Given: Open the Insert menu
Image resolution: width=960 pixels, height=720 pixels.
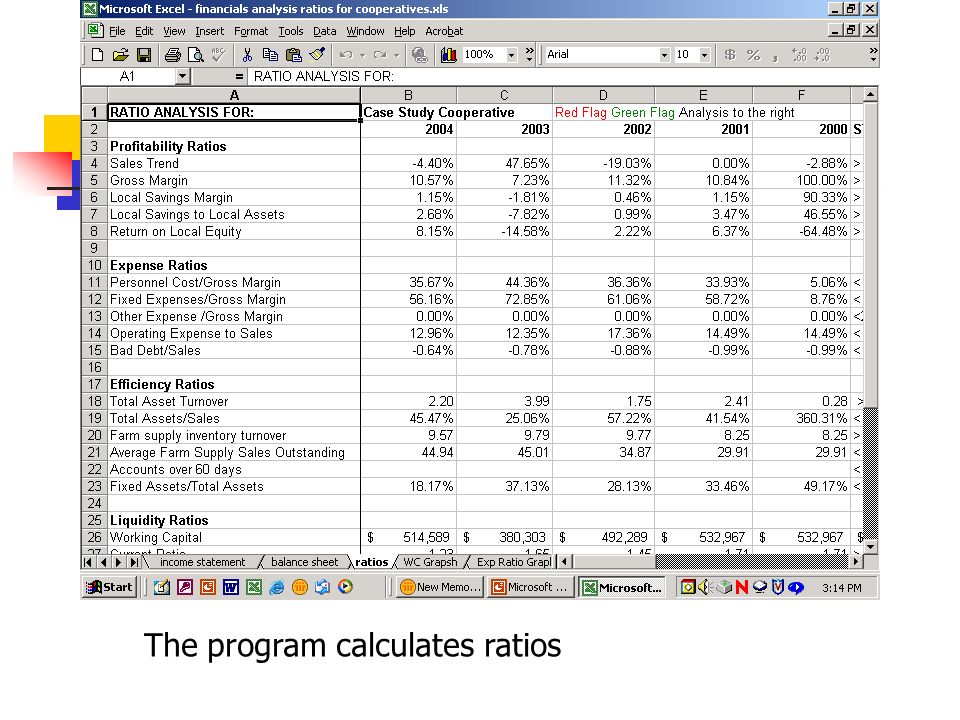Looking at the screenshot, I should [x=209, y=31].
